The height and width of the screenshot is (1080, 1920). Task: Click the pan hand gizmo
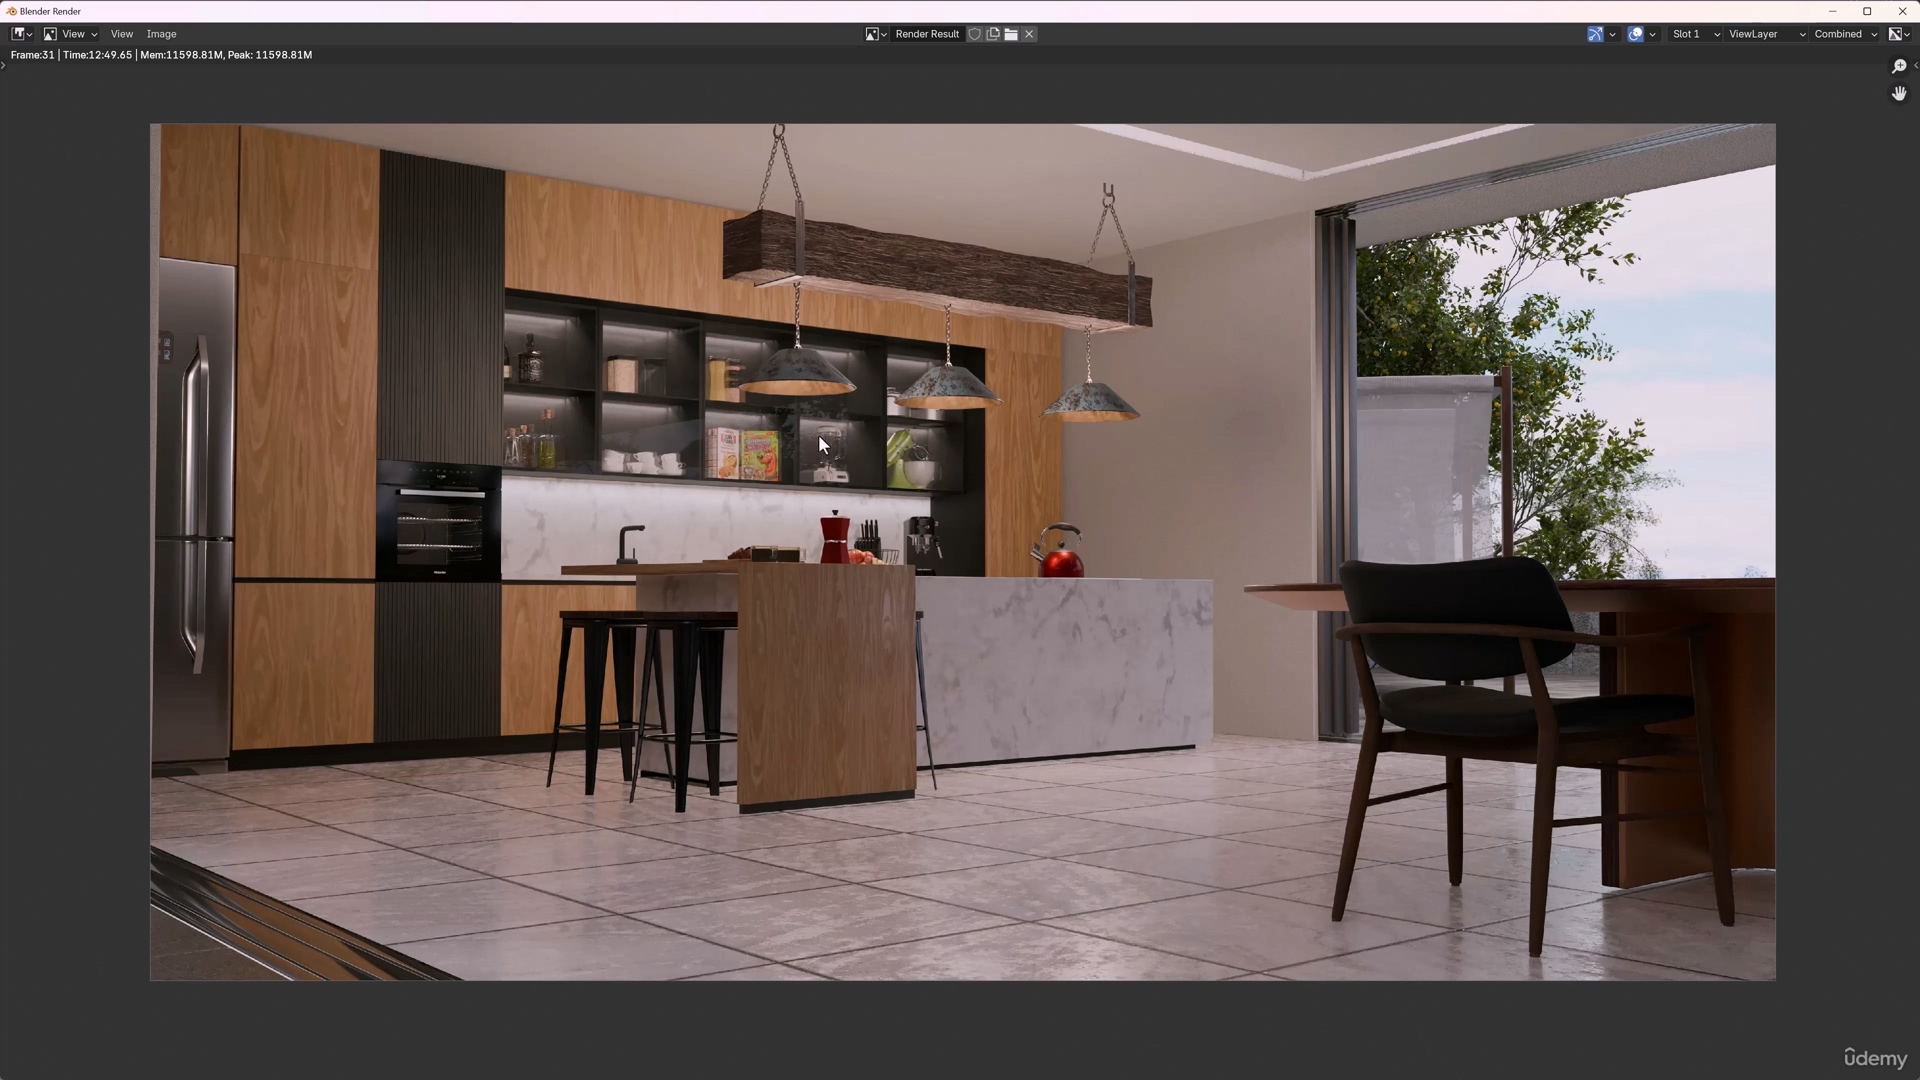(1899, 93)
